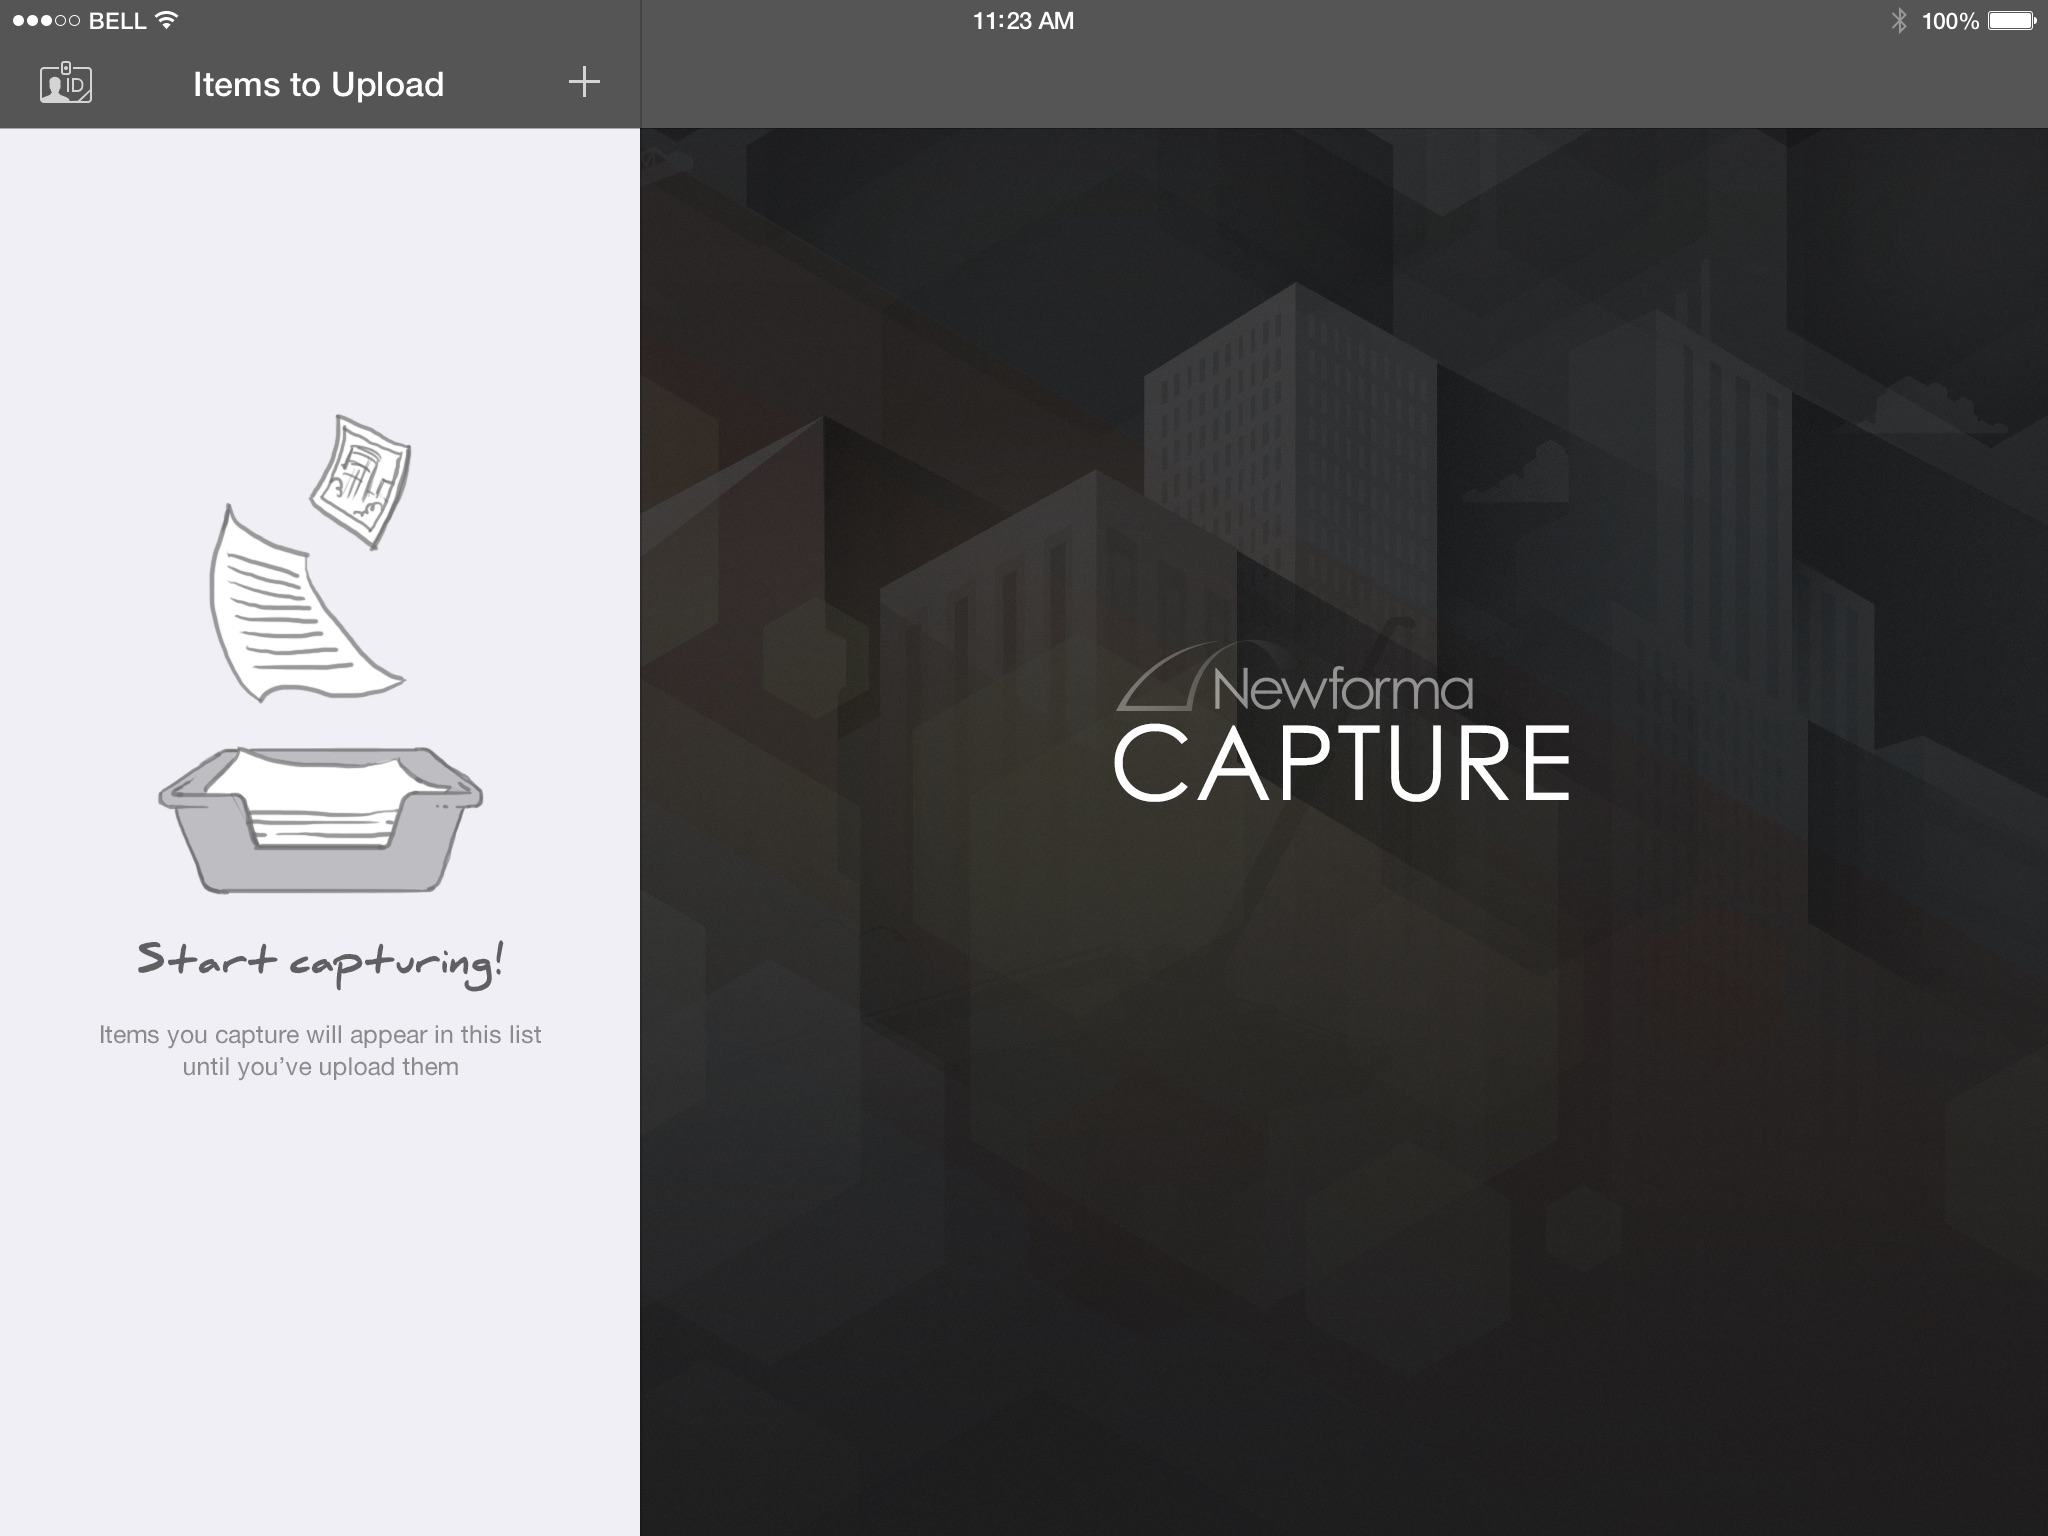Tap the Start capturing! handwritten text

pyautogui.click(x=320, y=962)
